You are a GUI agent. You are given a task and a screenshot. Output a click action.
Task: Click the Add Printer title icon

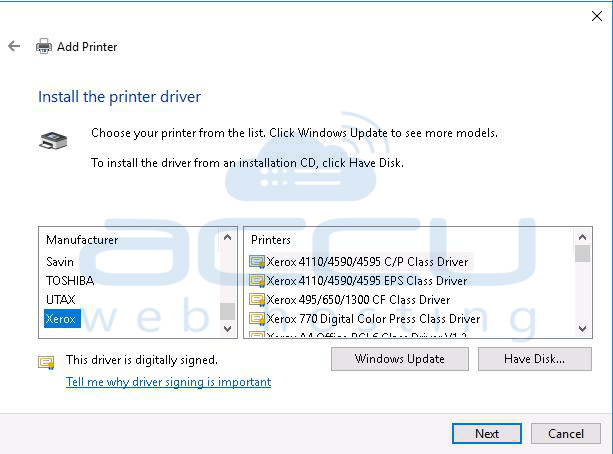[x=44, y=47]
